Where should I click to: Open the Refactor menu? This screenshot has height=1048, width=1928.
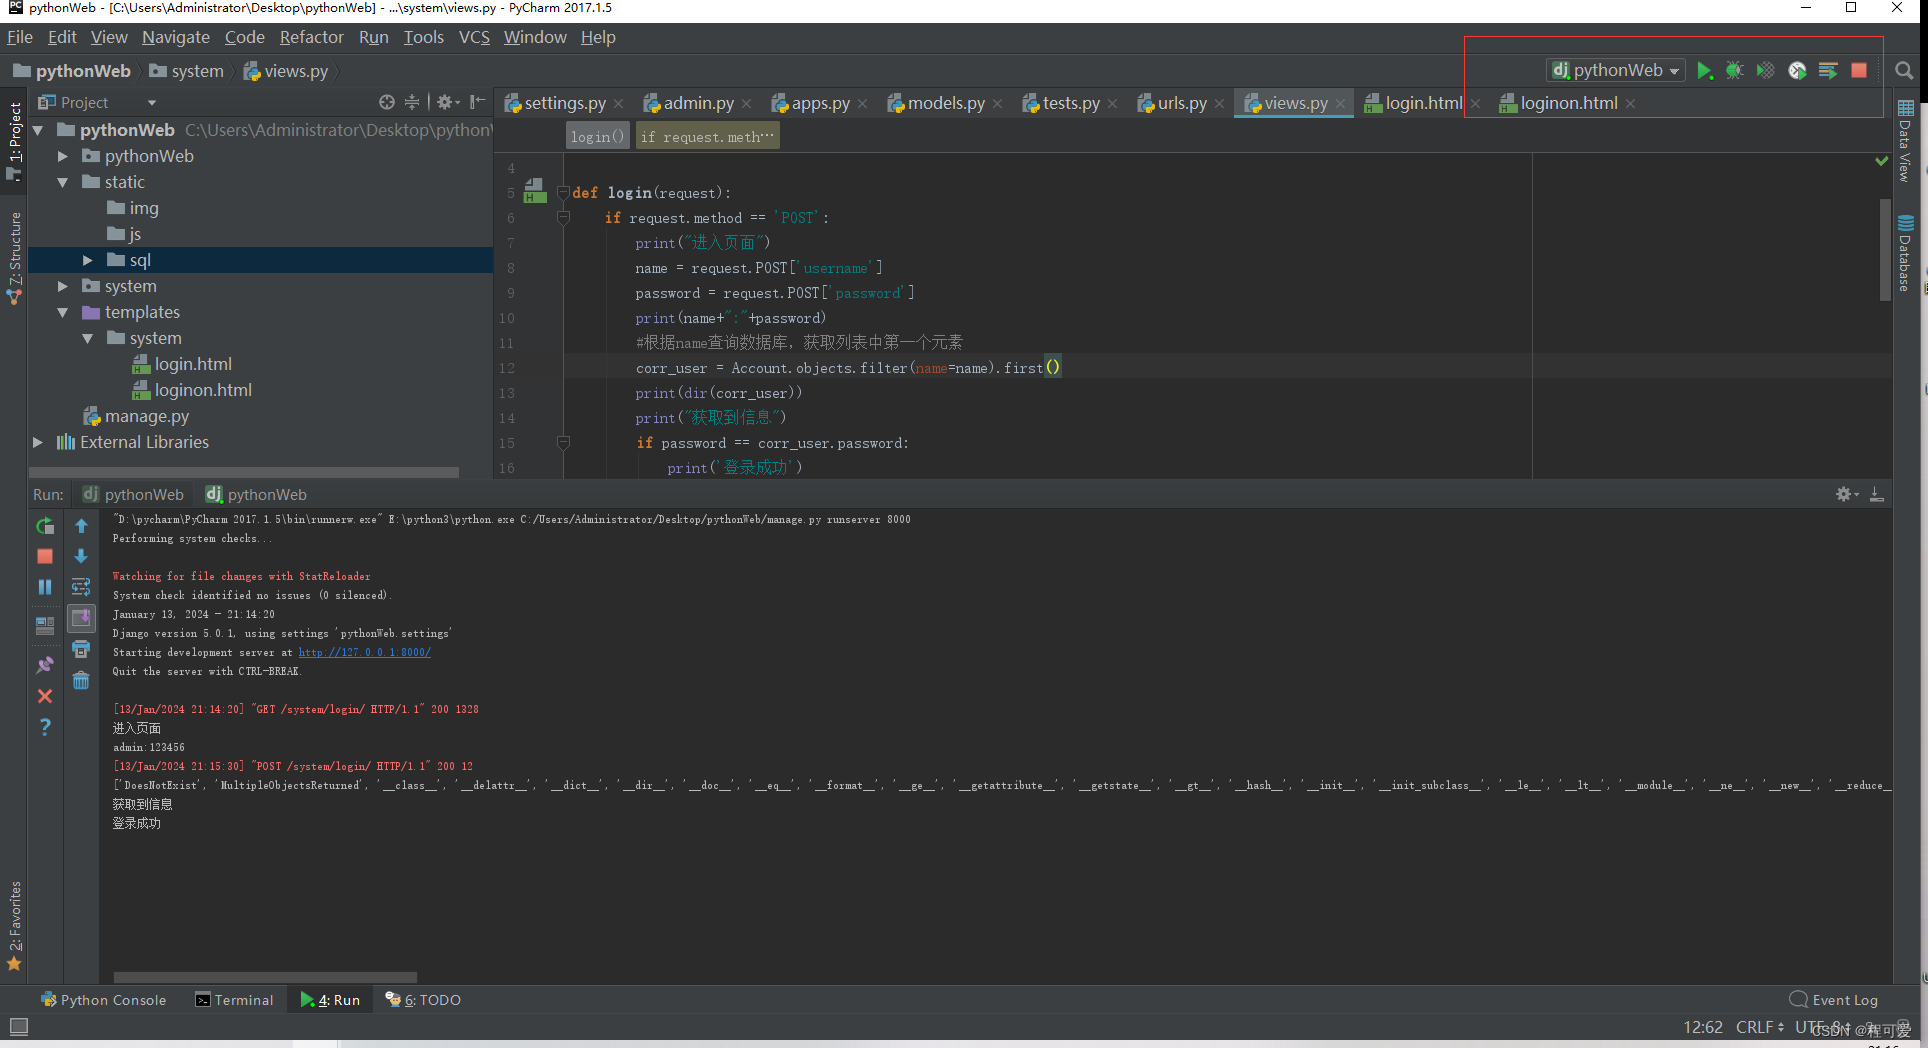(311, 37)
